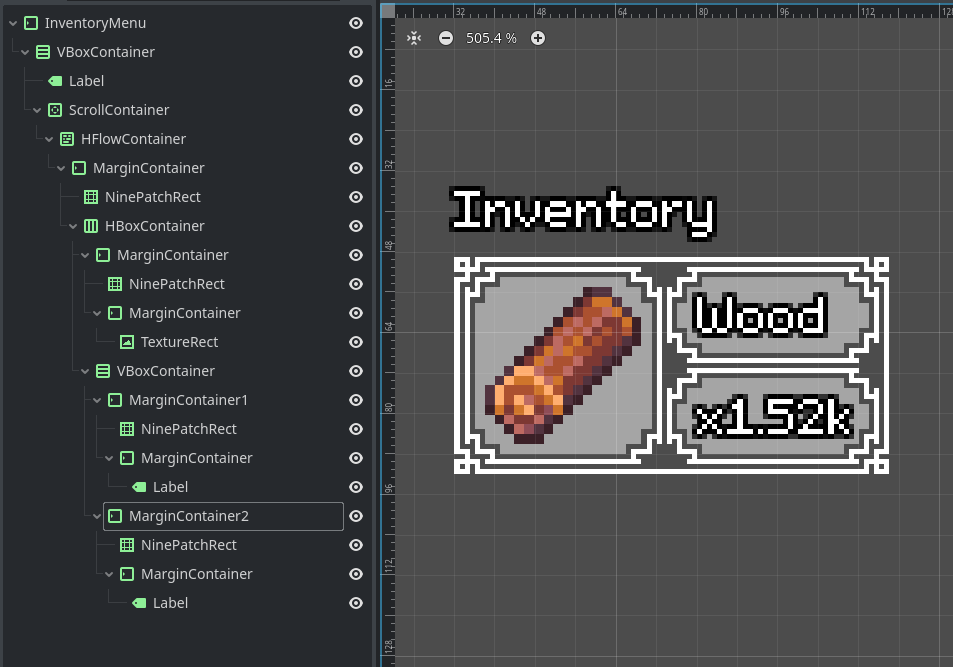Viewport: 953px width, 667px height.
Task: Hide the TextureRect node
Action: click(x=356, y=342)
